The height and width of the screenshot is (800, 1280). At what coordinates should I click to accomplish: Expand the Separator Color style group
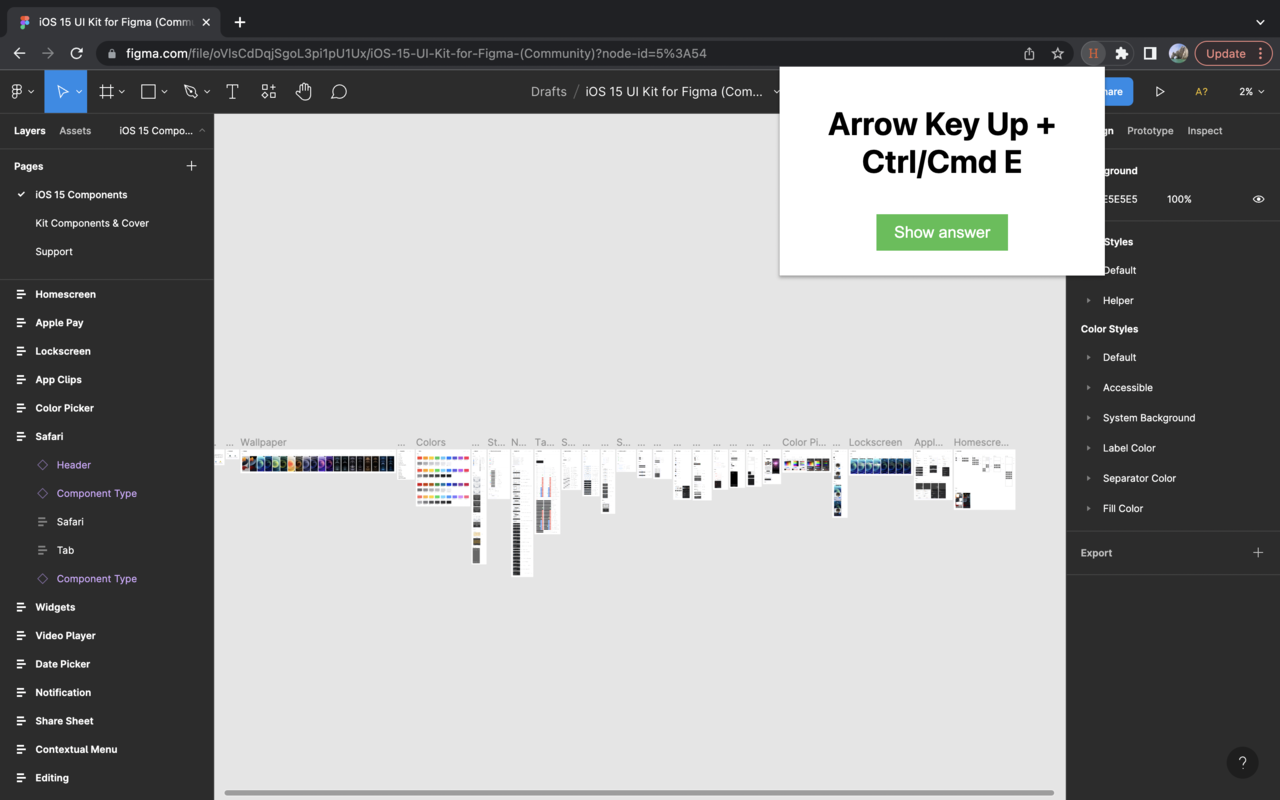(x=1089, y=478)
